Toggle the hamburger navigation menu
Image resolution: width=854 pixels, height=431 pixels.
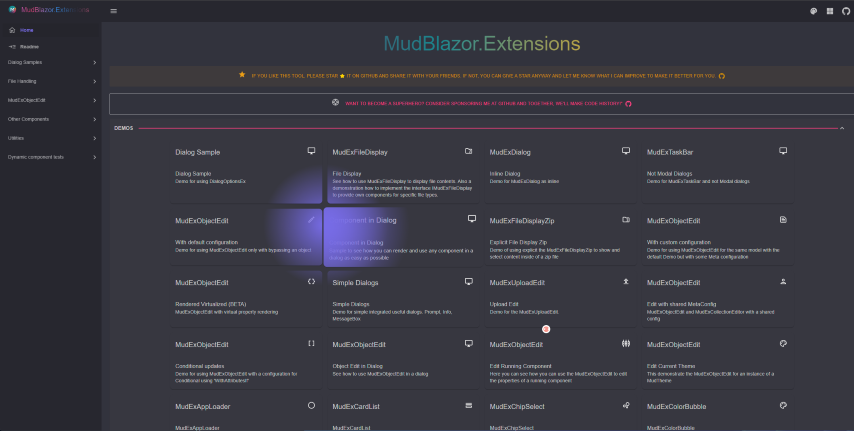point(114,11)
